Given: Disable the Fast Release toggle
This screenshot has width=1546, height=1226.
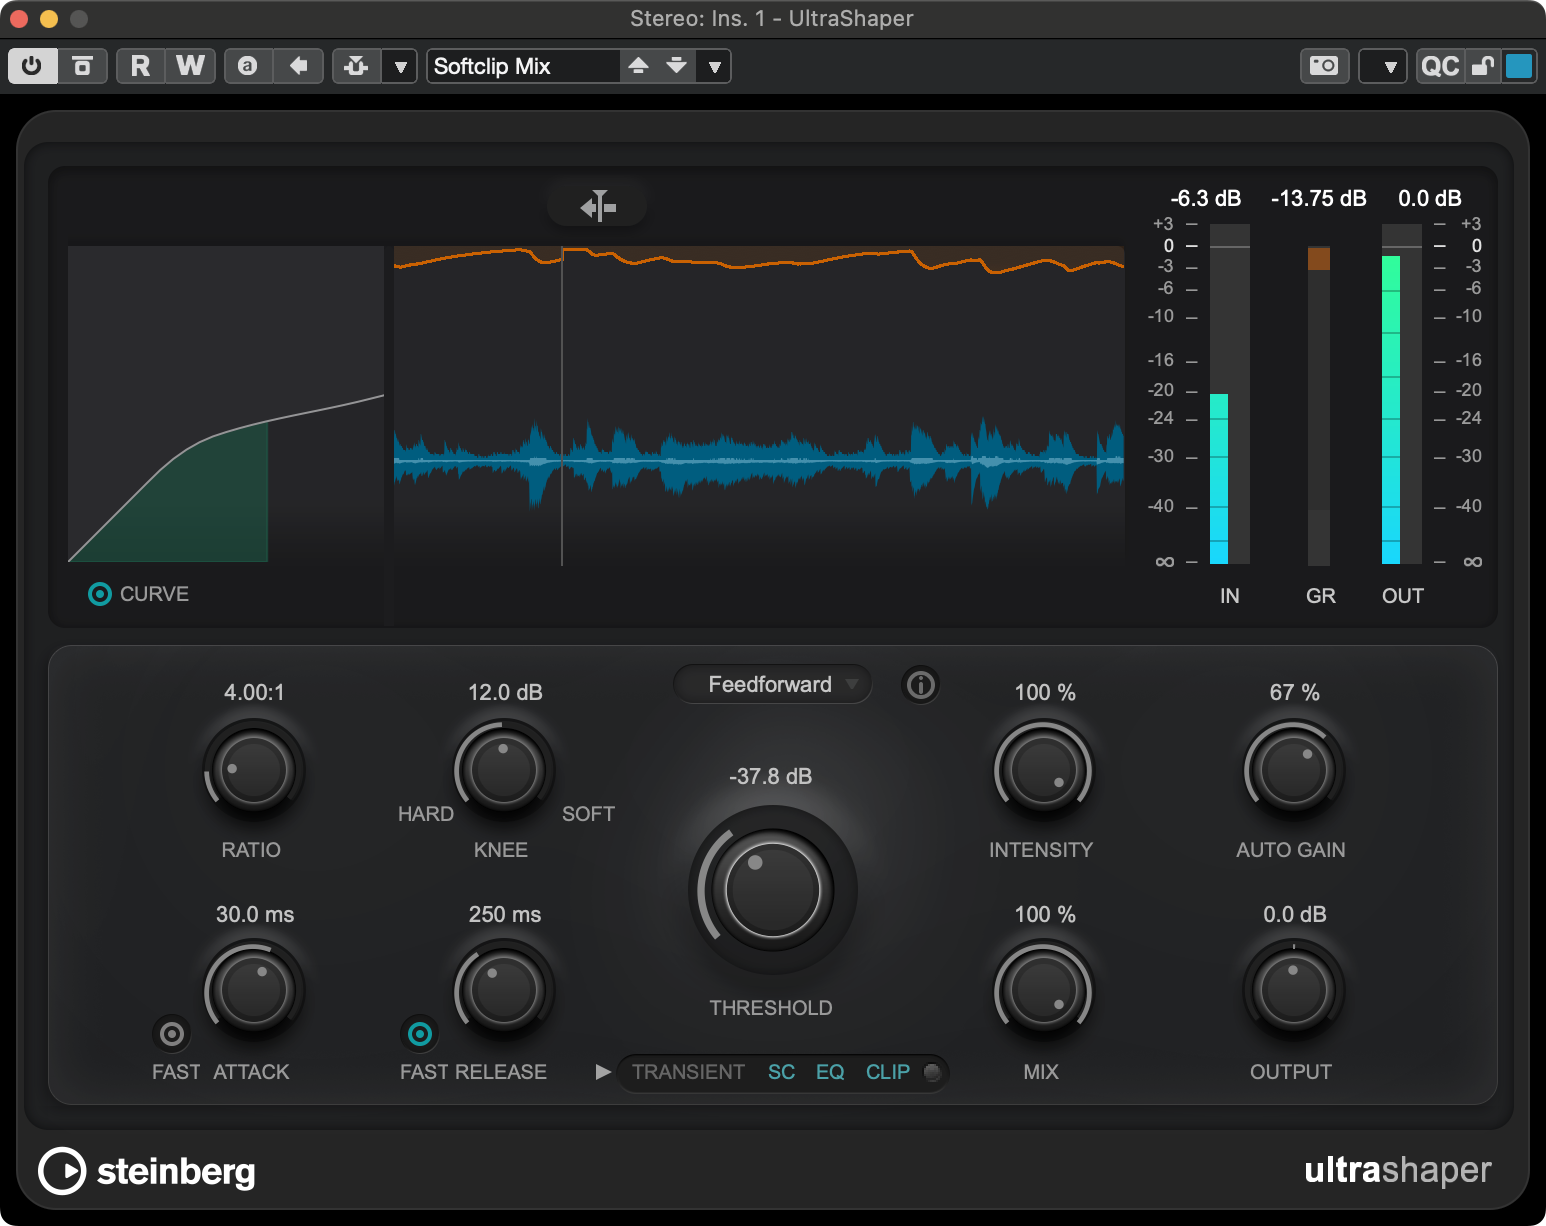Looking at the screenshot, I should click(420, 1033).
